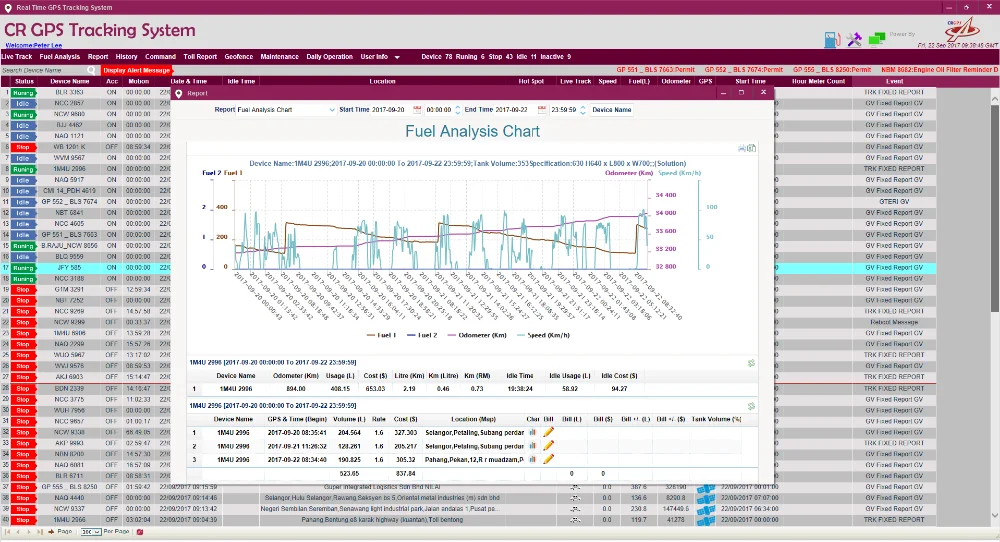Click the print icon above the chart

(743, 148)
